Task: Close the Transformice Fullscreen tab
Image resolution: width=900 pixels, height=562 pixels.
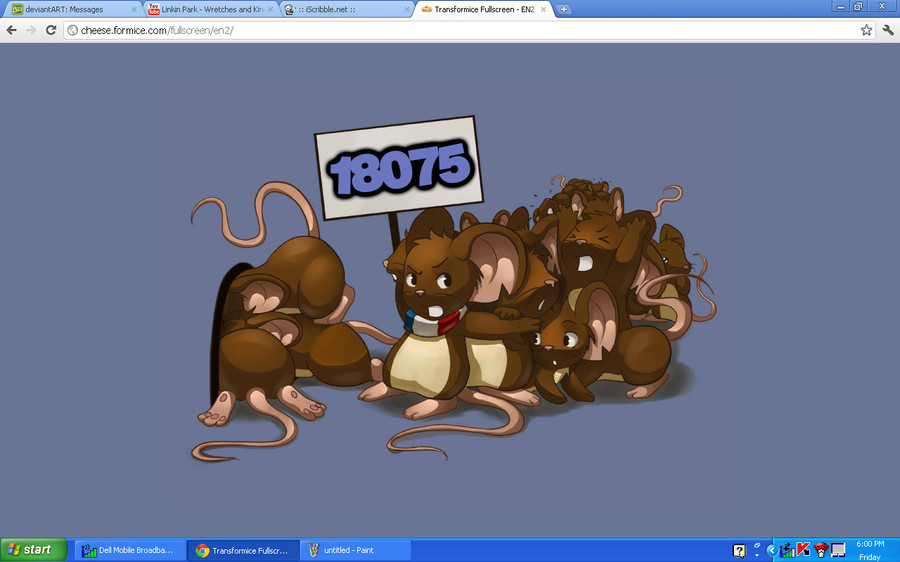Action: [x=543, y=10]
